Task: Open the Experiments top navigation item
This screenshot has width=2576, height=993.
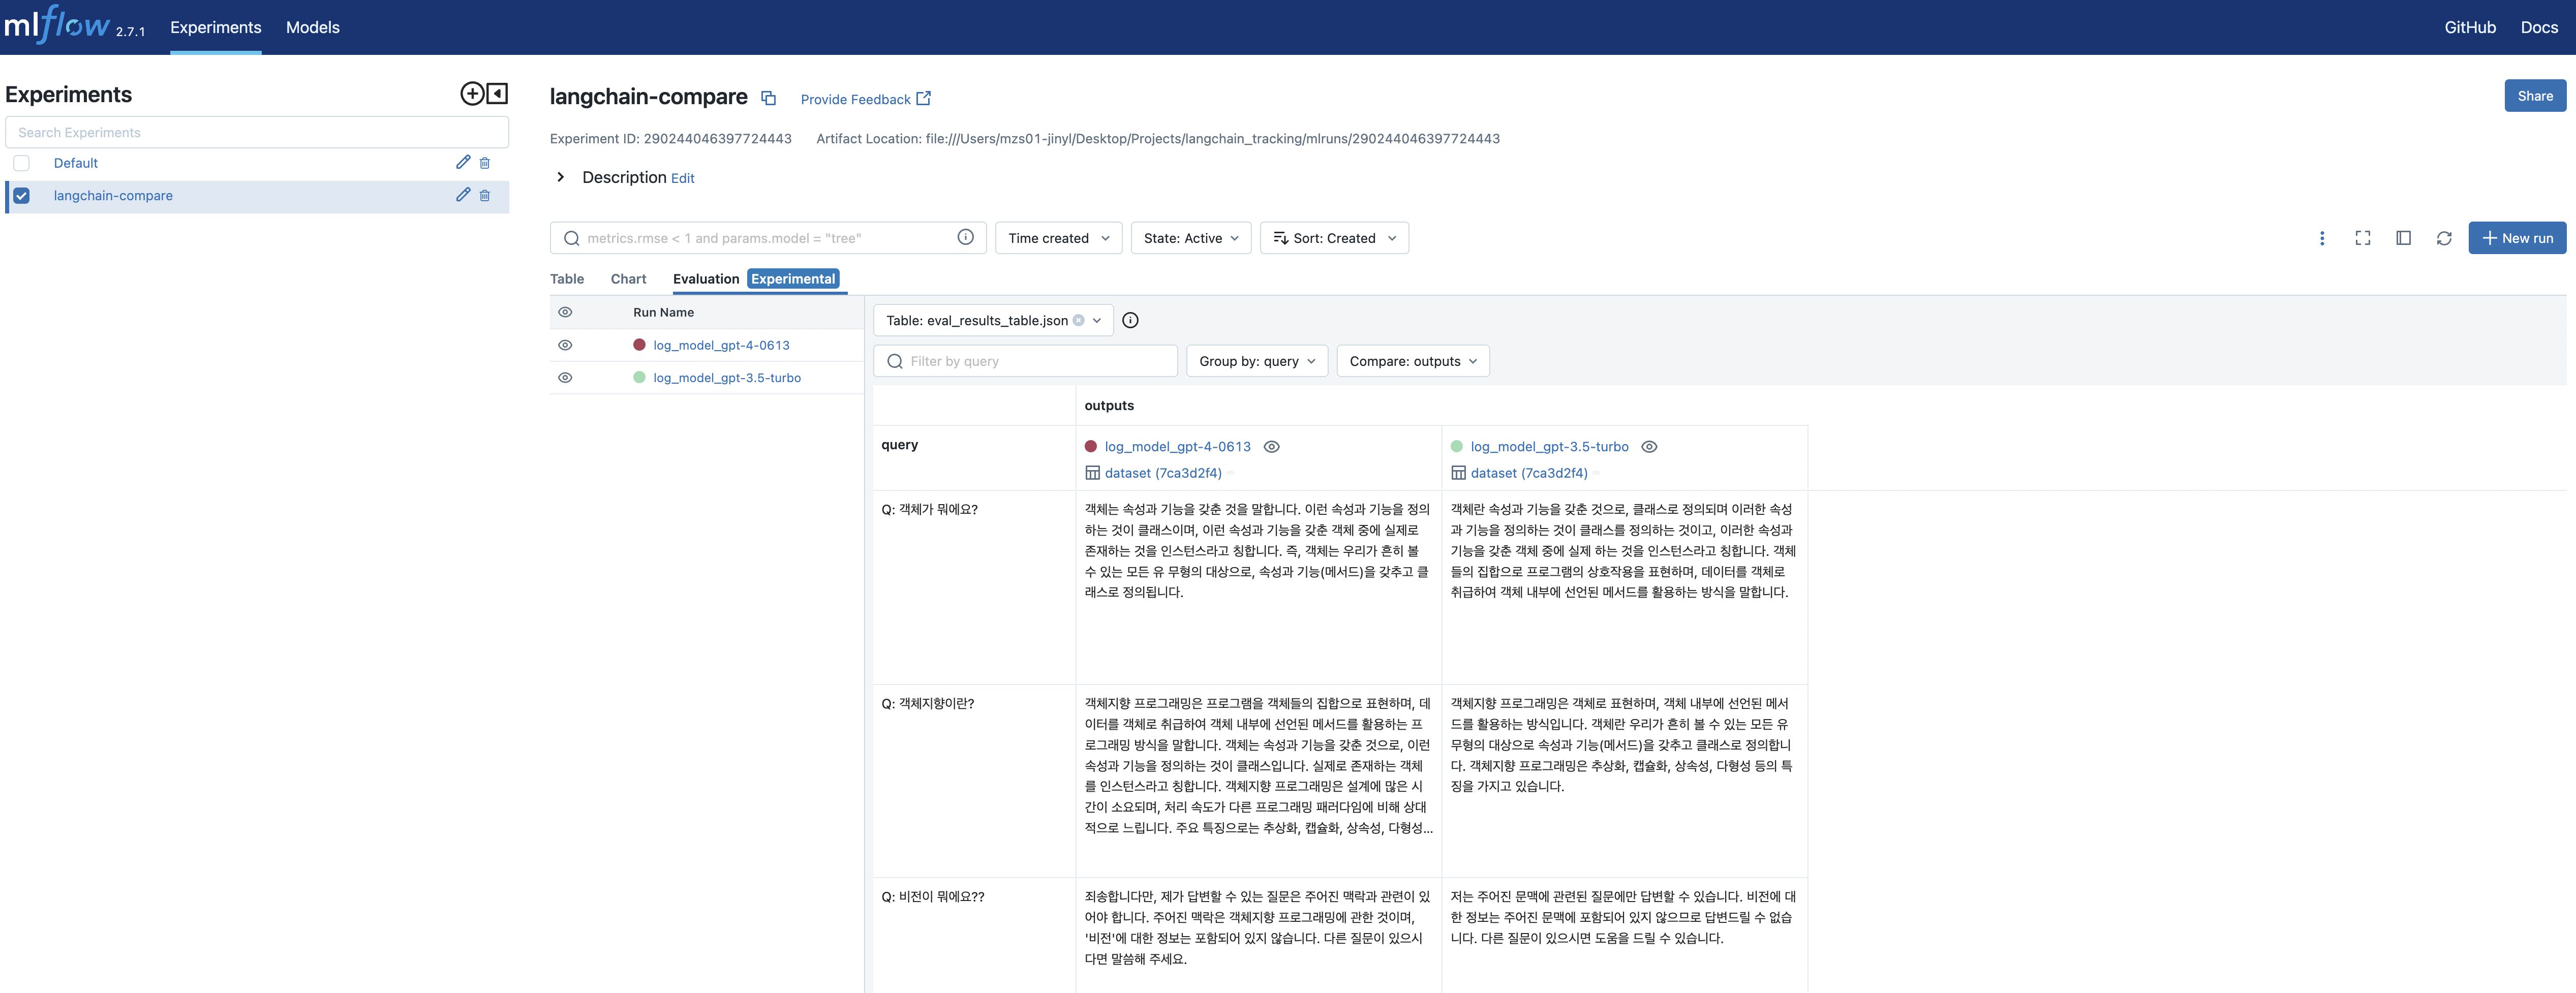Action: [x=215, y=28]
